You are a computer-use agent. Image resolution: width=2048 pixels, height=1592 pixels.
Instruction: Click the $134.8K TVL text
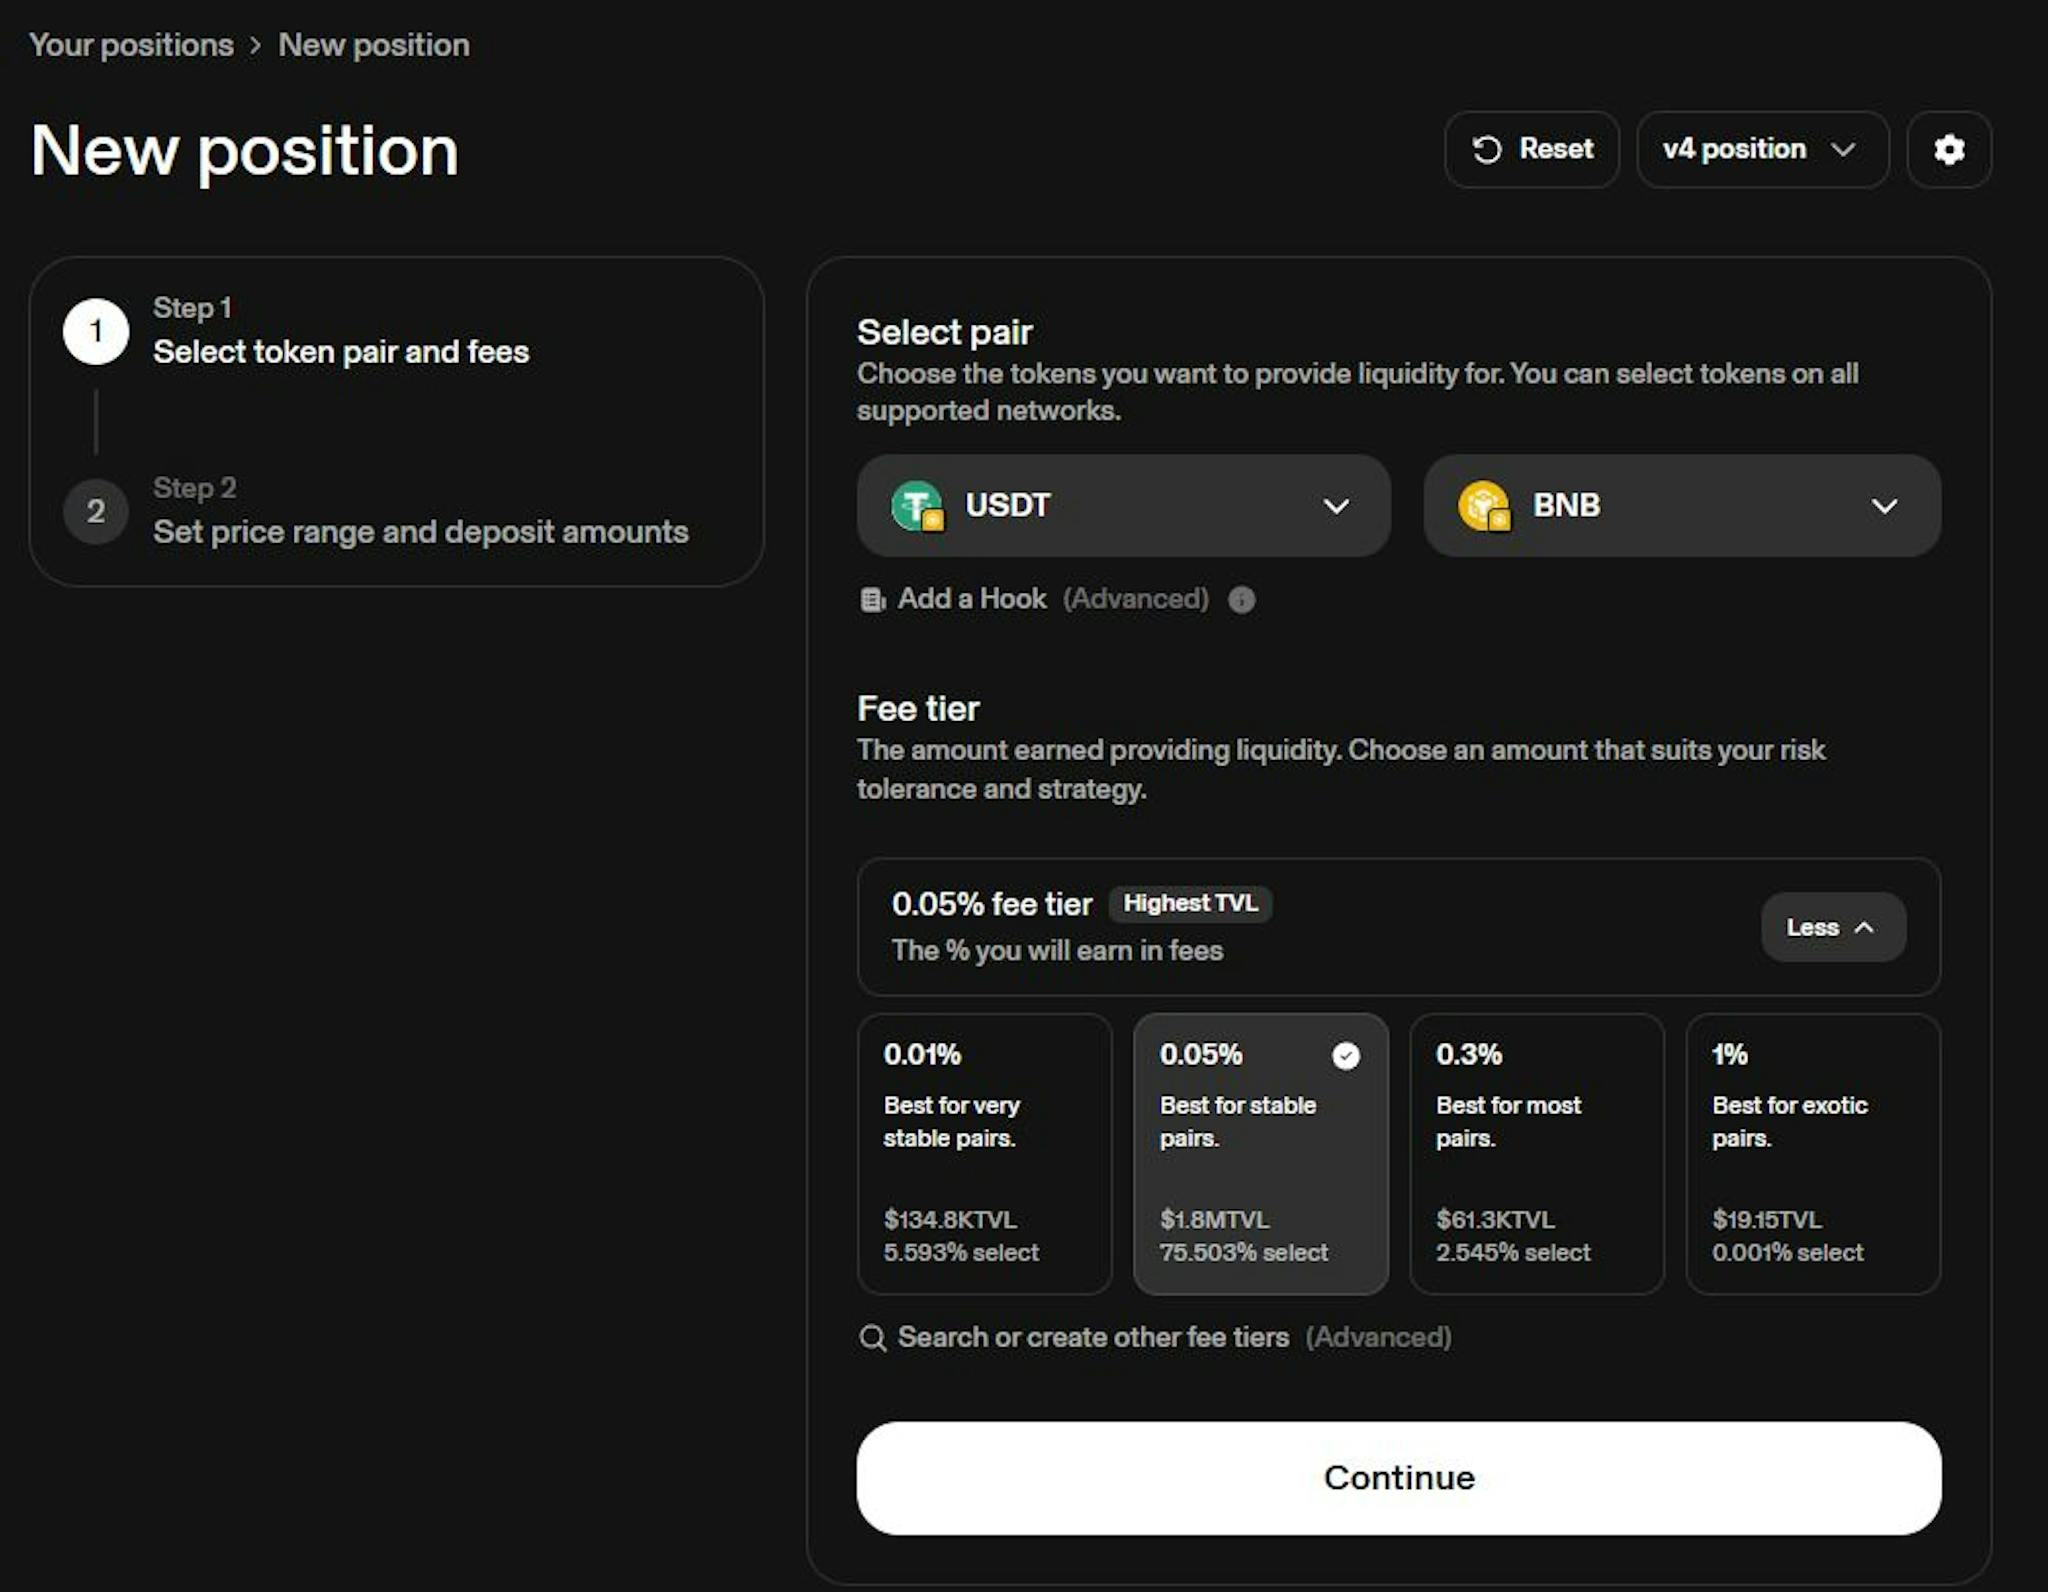(x=950, y=1220)
